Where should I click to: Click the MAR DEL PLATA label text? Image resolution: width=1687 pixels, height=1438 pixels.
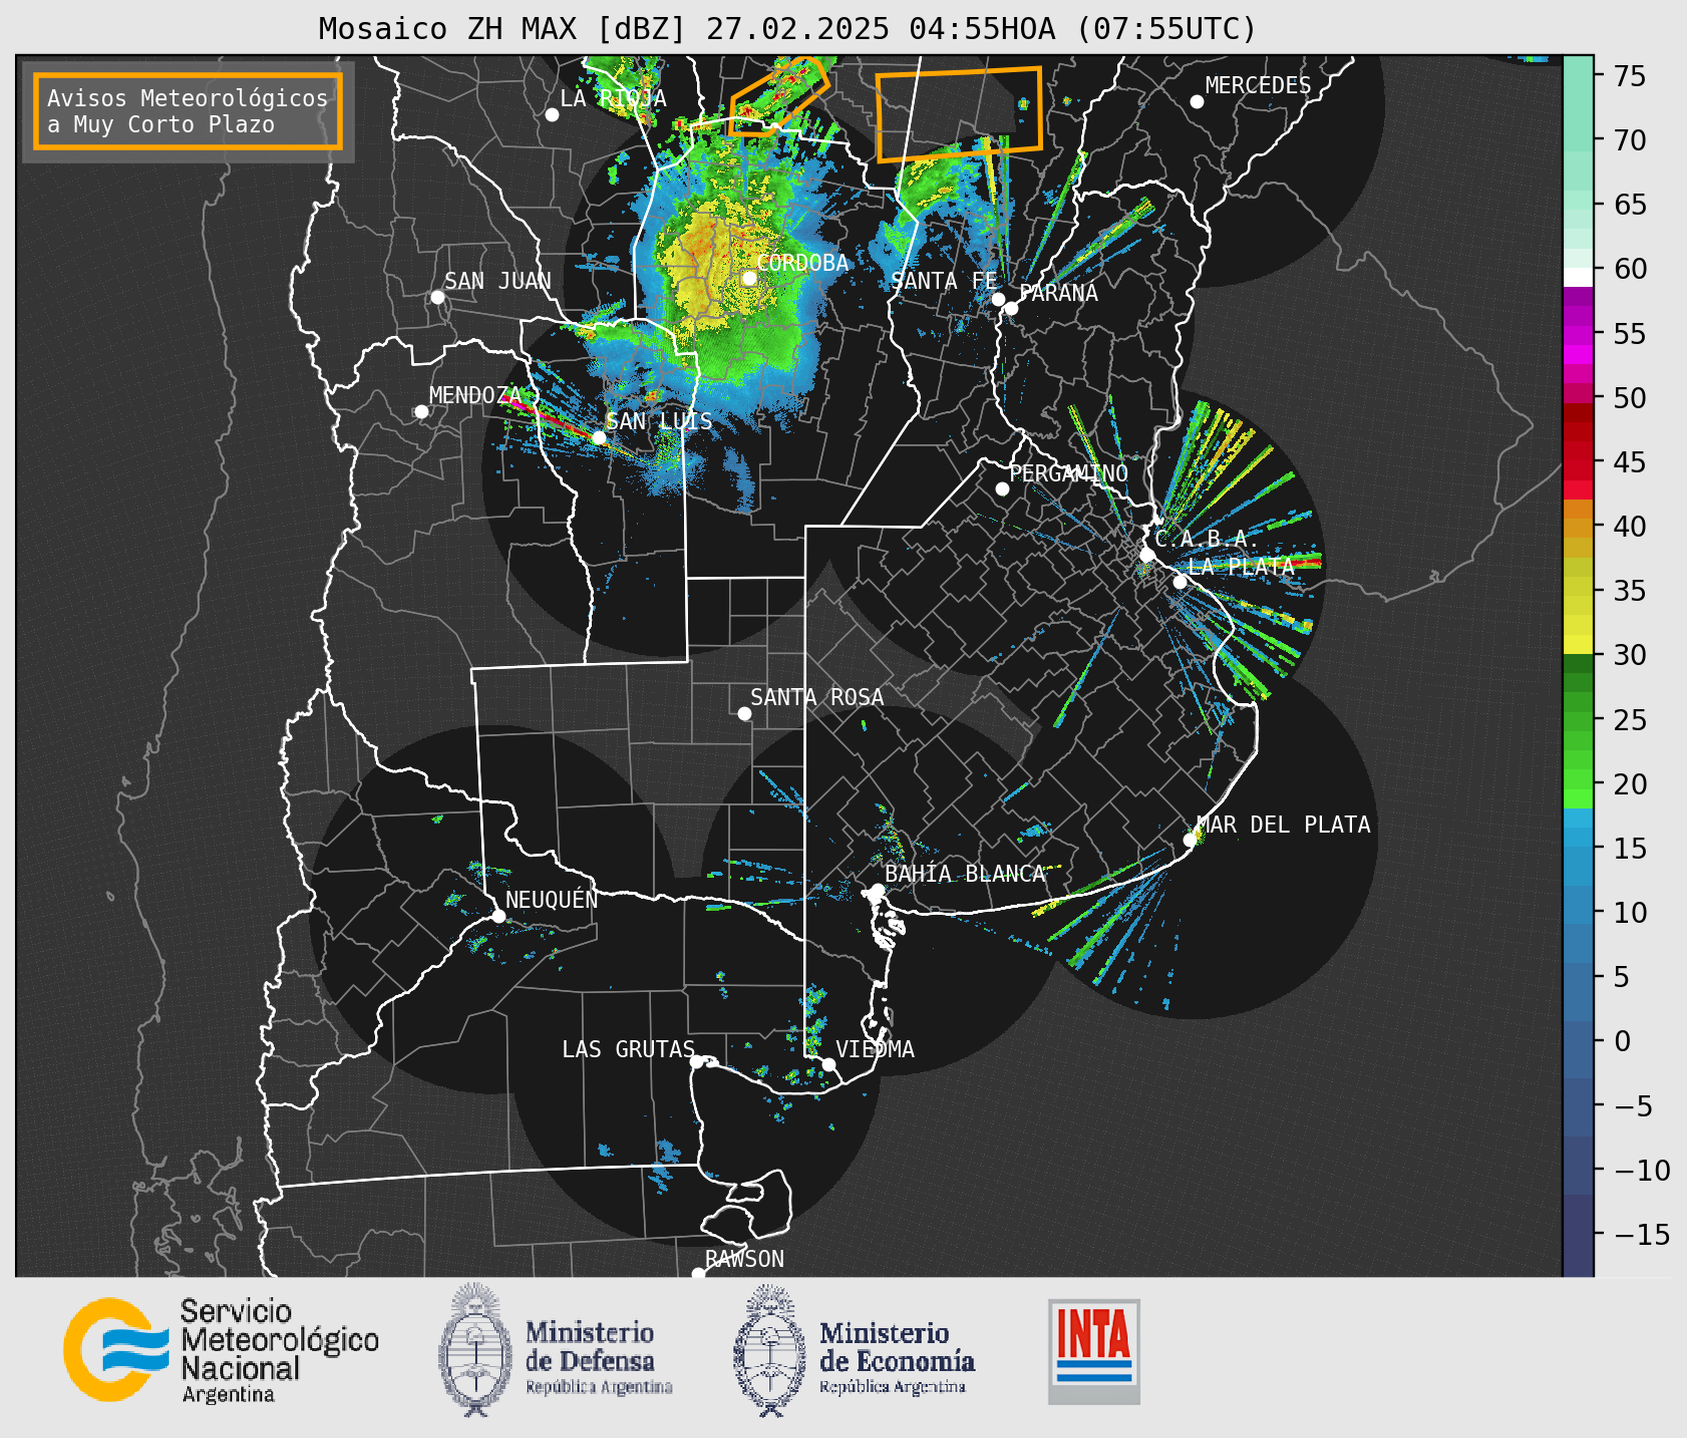tap(1284, 825)
